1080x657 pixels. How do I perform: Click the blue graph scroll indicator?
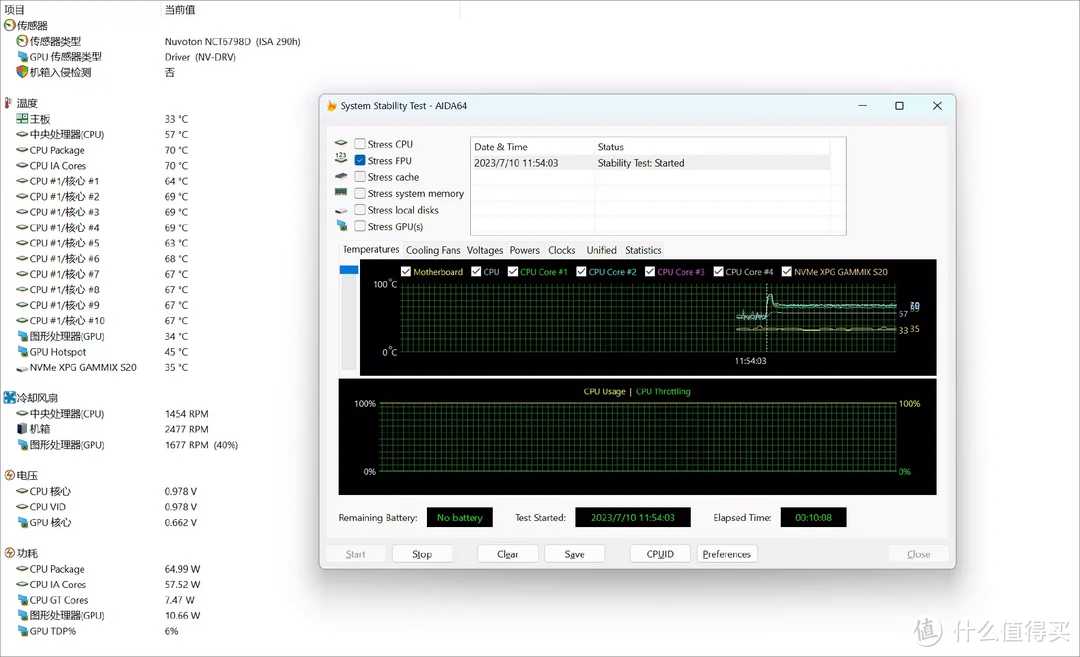[349, 269]
